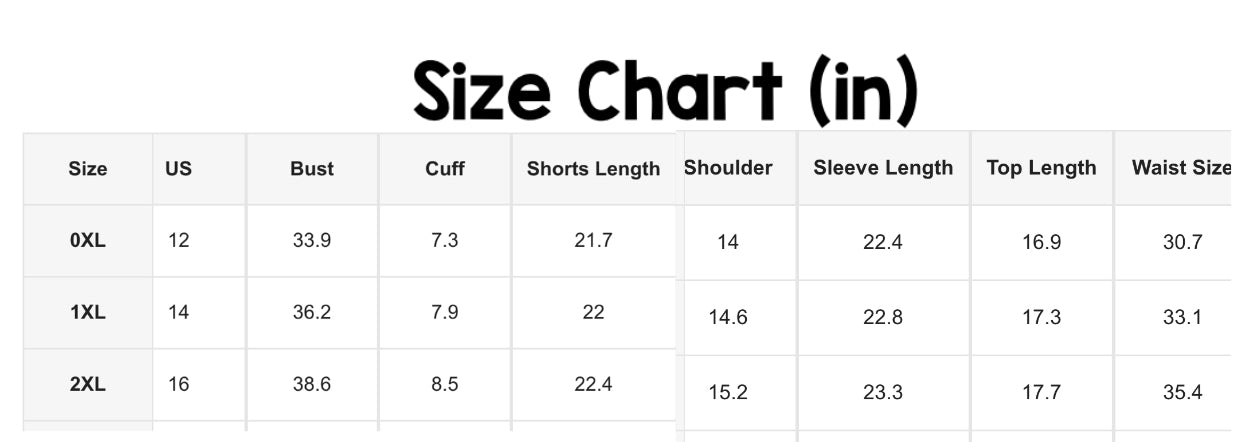Screen dimensions: 1240x442
Task: Select the 0XL size row label
Action: (88, 240)
